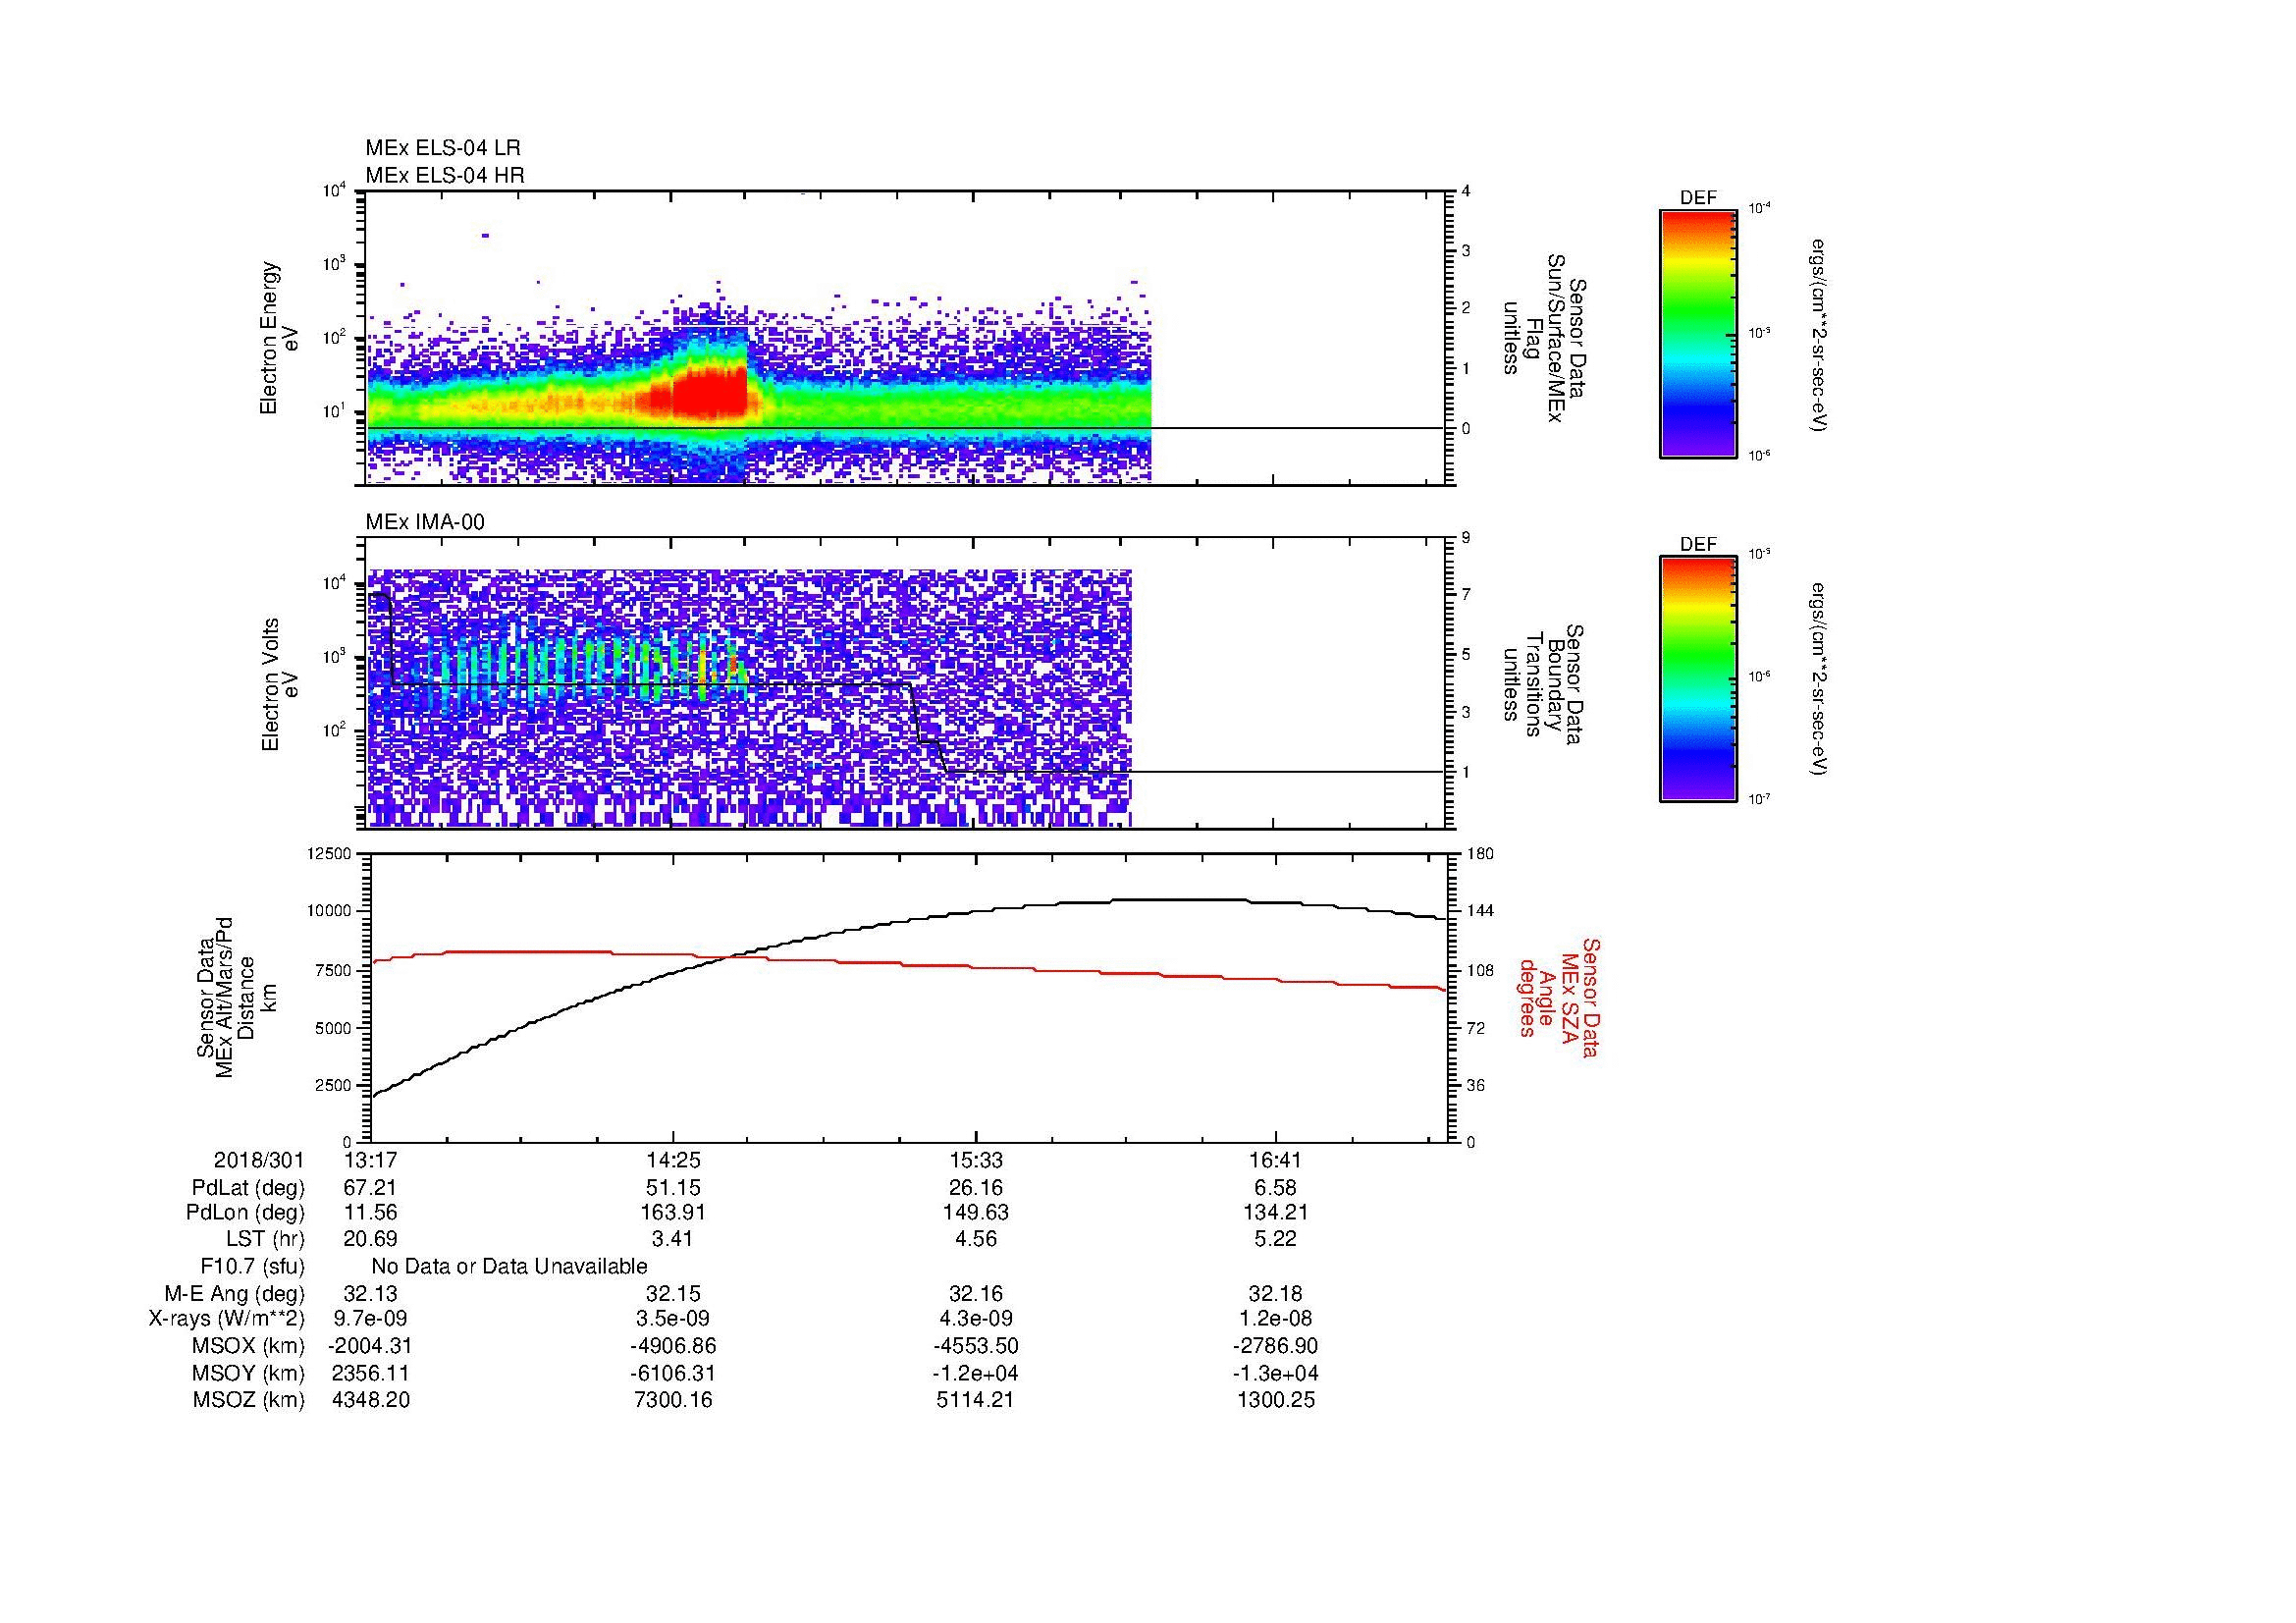Viewport: 2296px width, 1623px height.
Task: Click MSOZ value '7300.16'
Action: point(673,1400)
